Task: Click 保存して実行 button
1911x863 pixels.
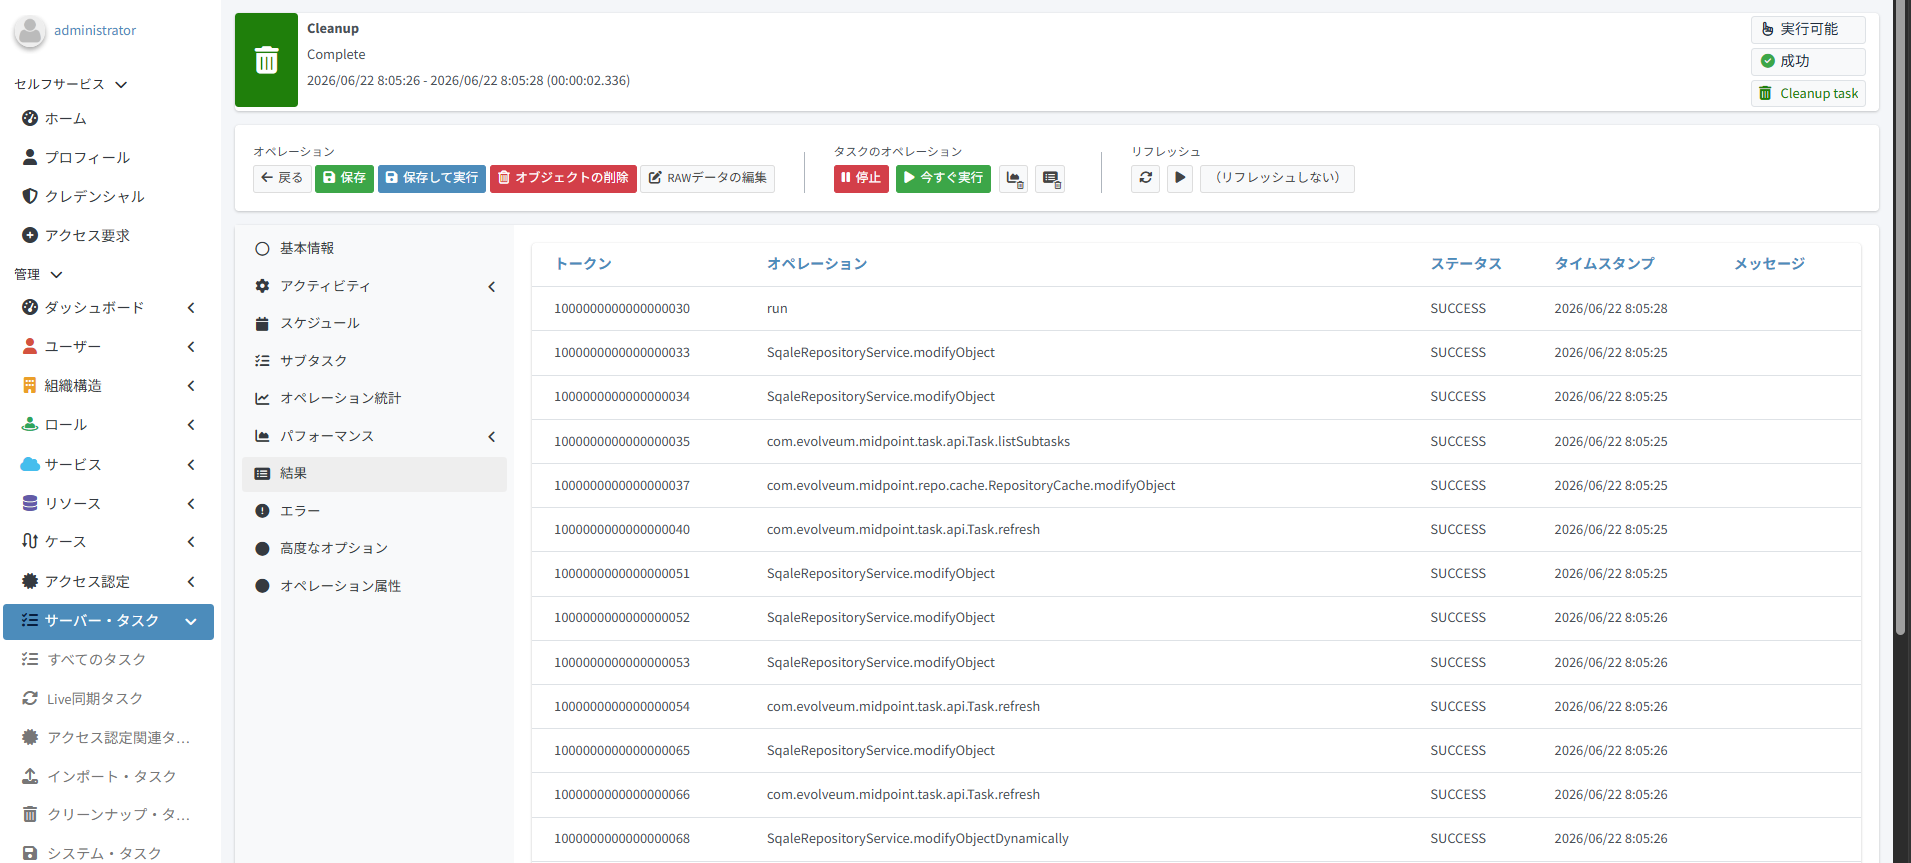Action: (x=432, y=178)
